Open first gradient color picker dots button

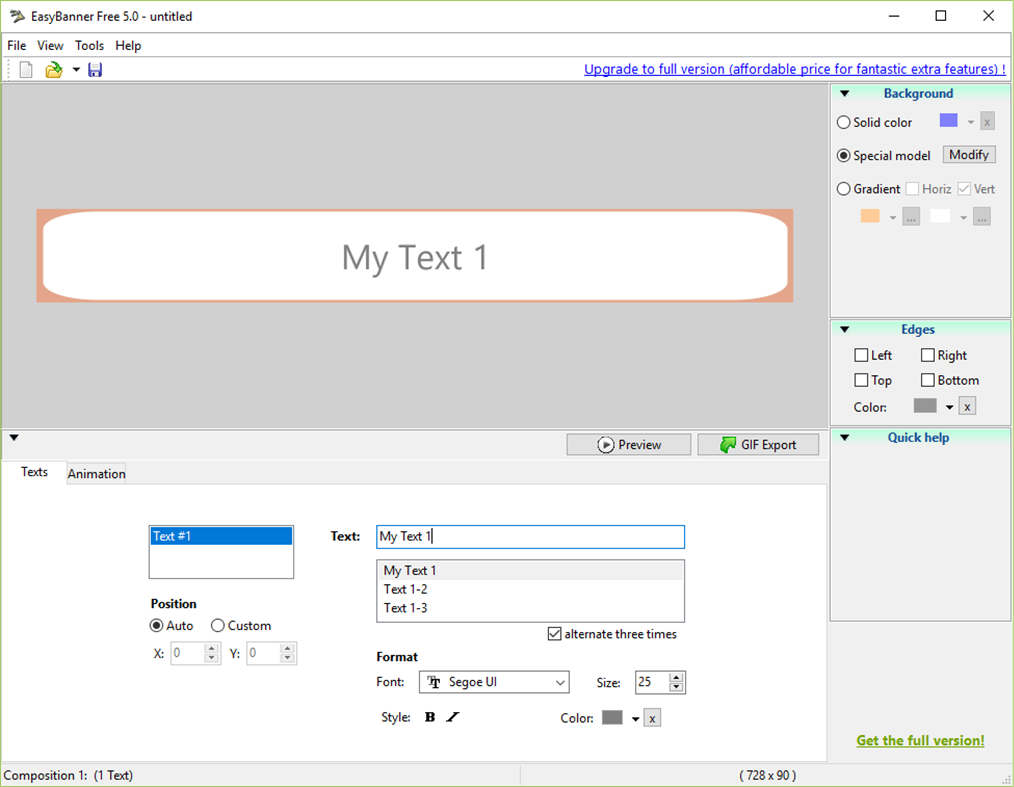point(911,217)
